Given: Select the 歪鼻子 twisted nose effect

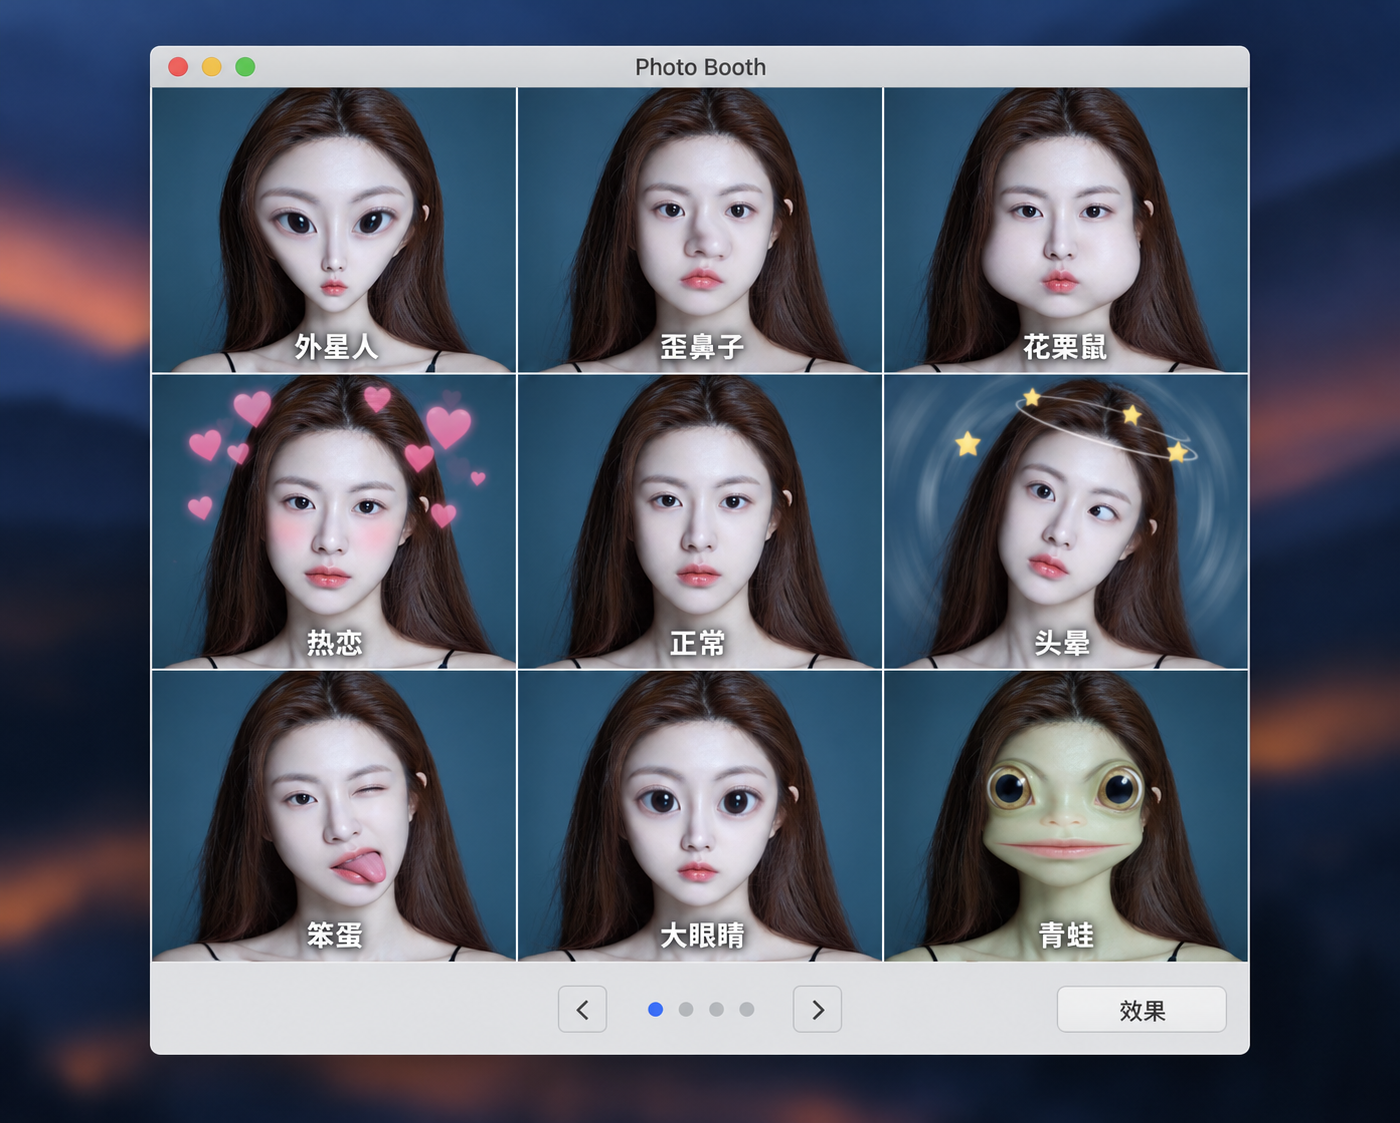Looking at the screenshot, I should click(700, 230).
